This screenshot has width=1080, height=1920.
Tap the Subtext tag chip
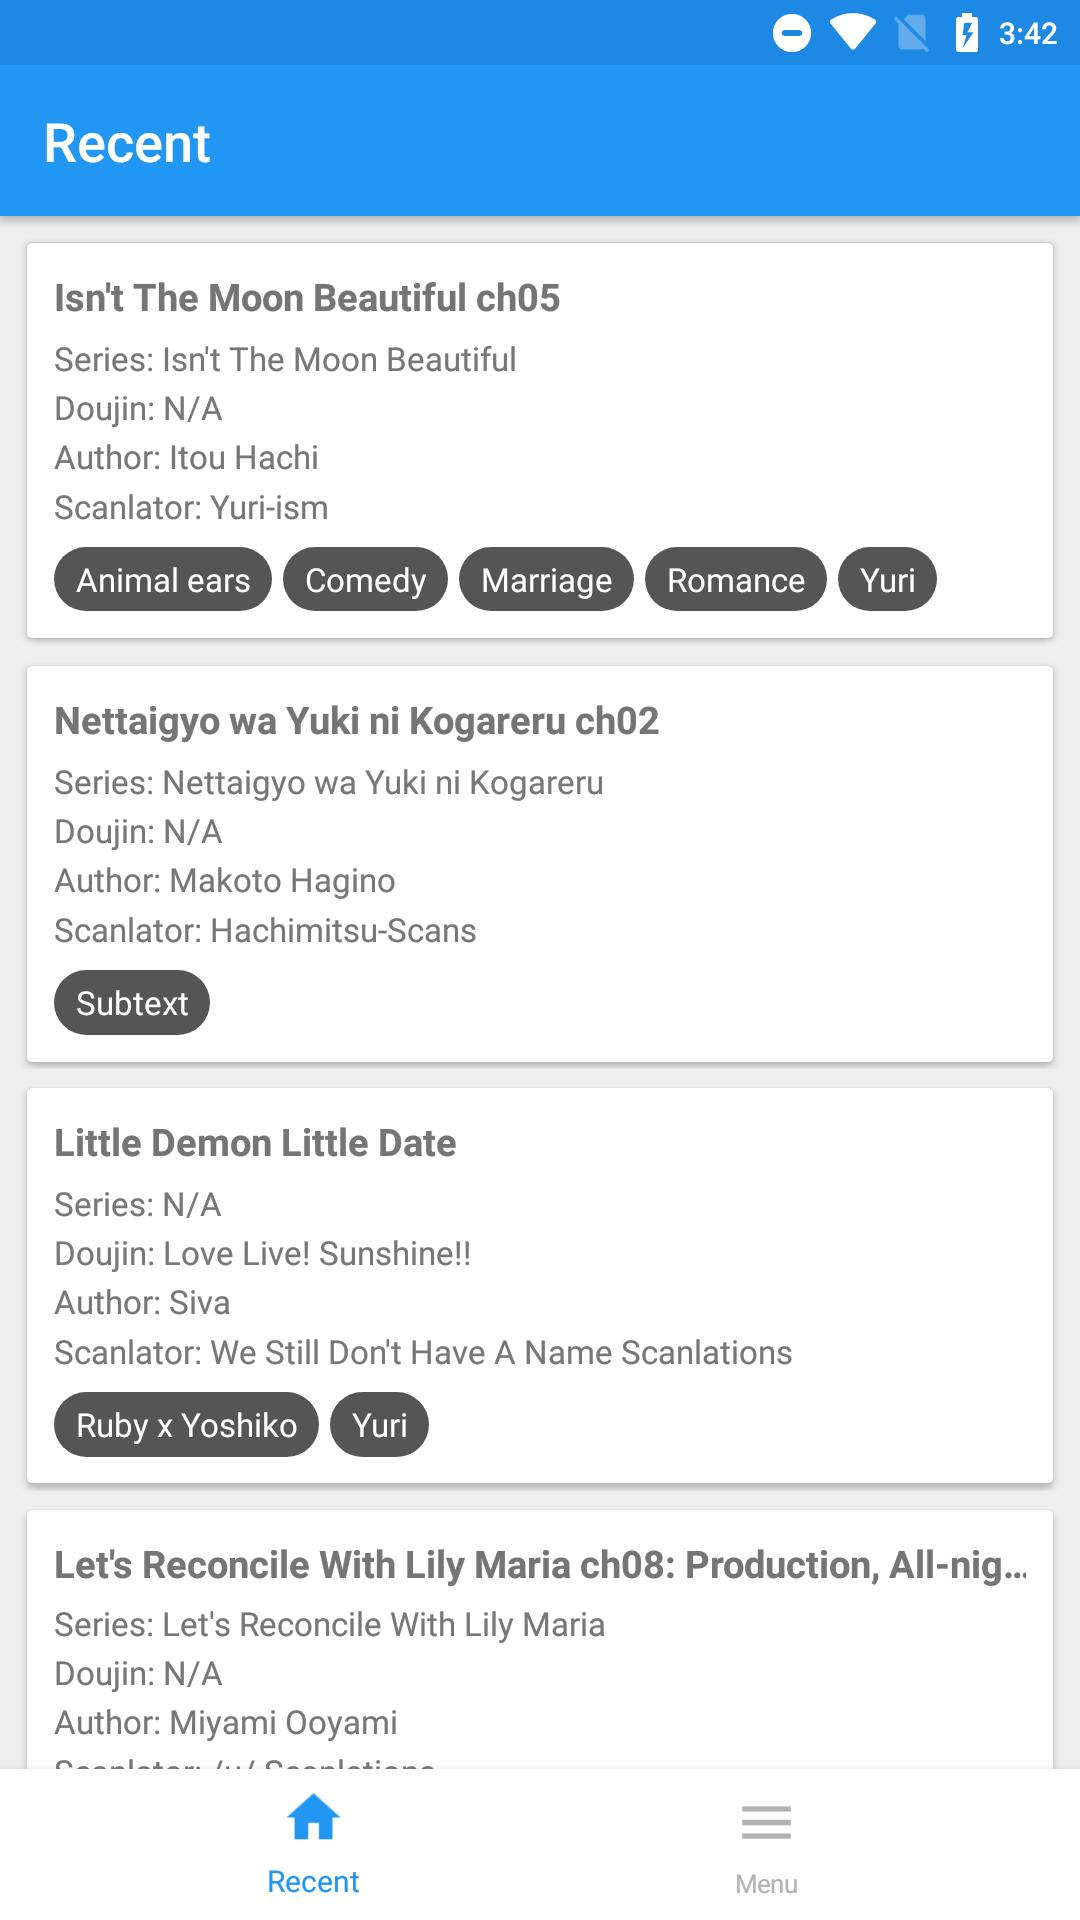click(x=132, y=1003)
